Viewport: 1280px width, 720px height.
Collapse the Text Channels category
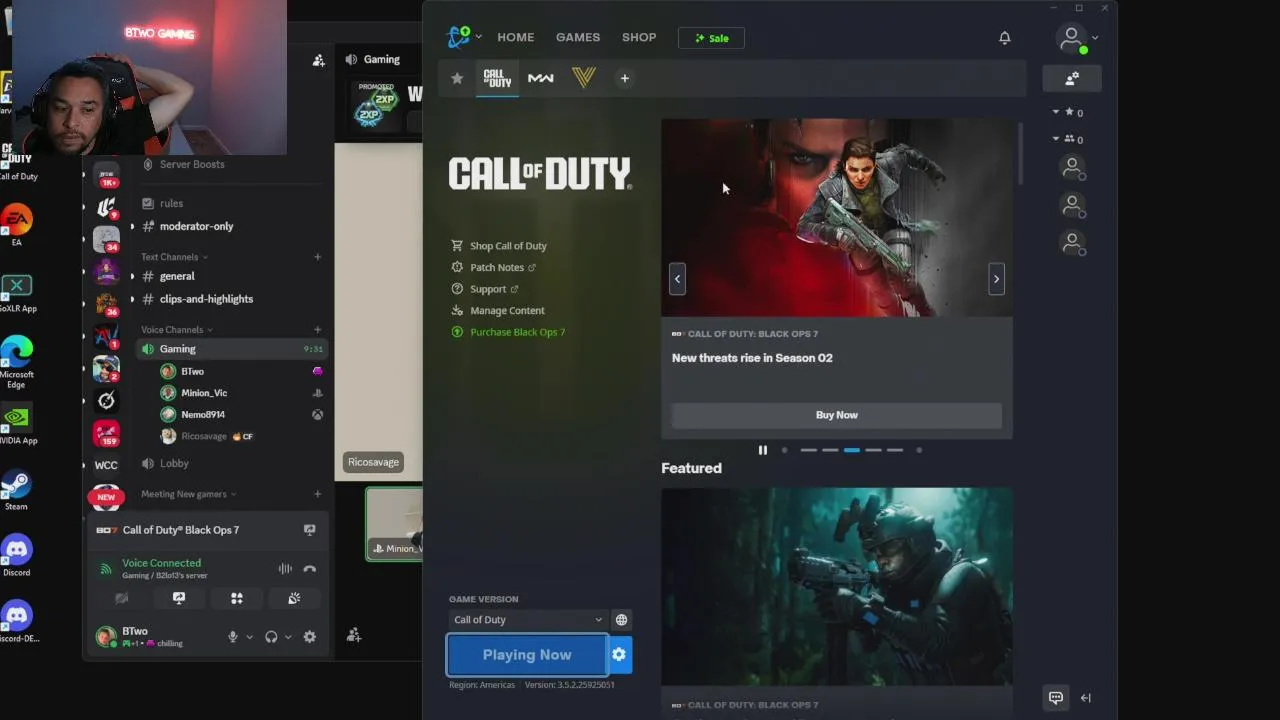pos(174,257)
